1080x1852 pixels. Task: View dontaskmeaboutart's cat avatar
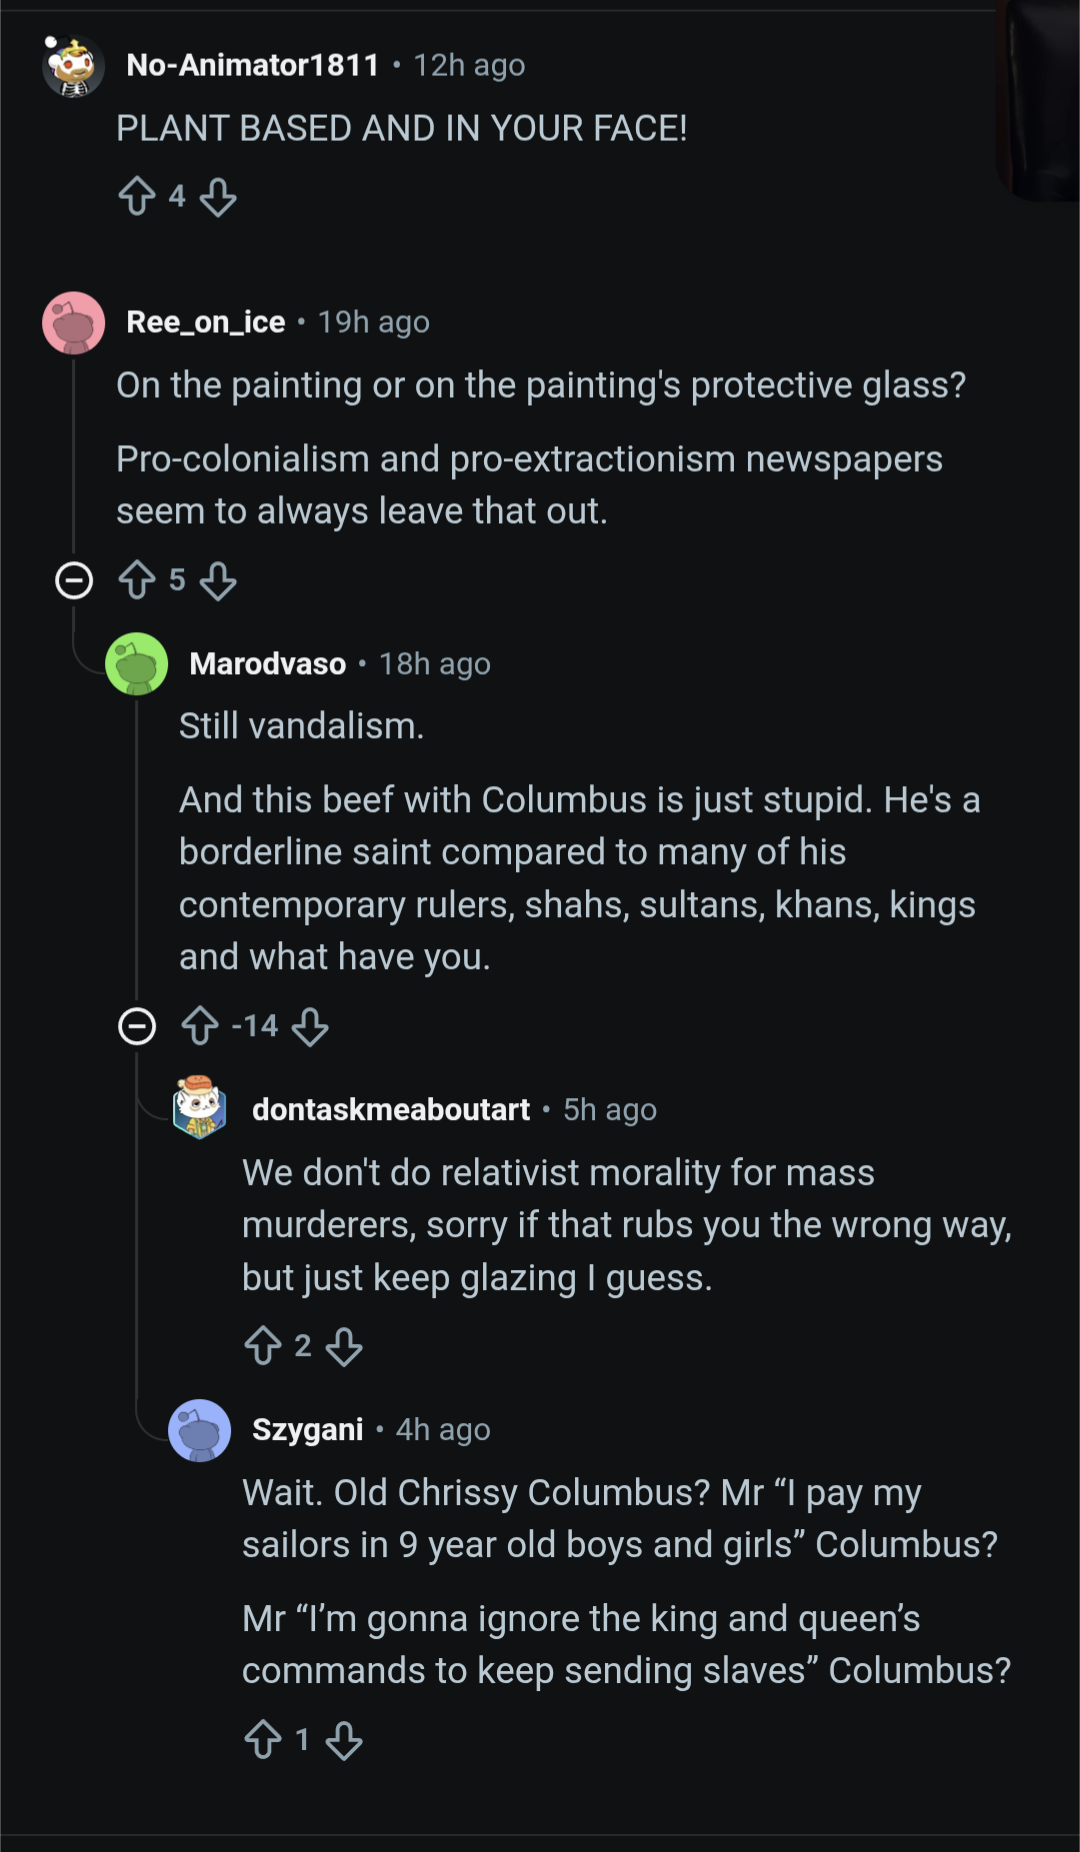[x=200, y=1108]
